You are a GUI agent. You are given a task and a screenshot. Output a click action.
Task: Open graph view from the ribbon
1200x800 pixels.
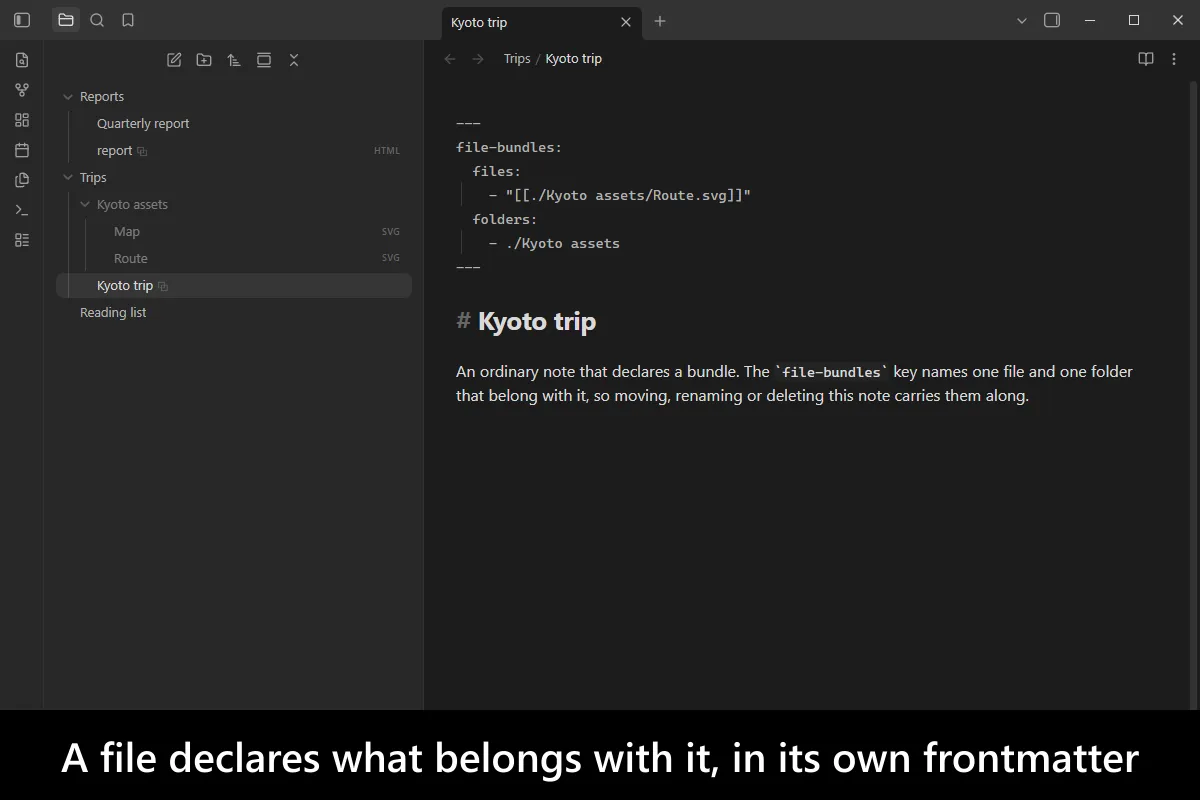[22, 90]
